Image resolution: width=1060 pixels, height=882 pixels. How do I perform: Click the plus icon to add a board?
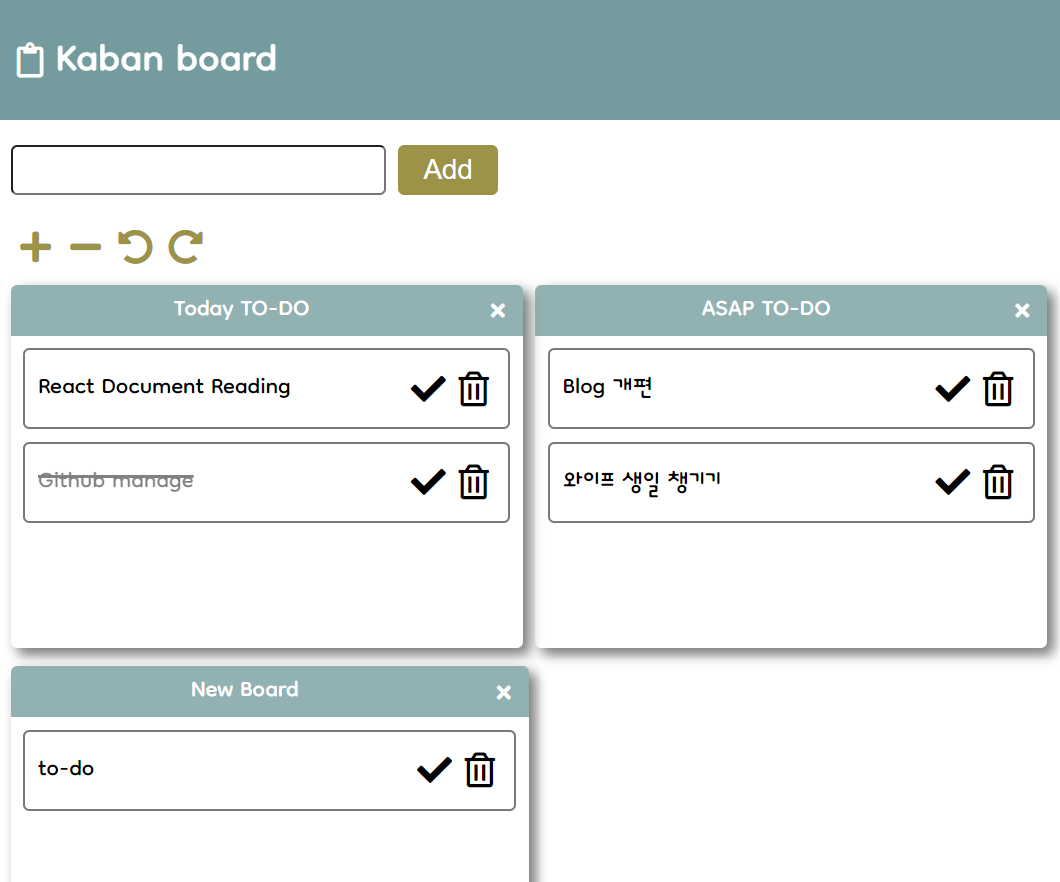[x=34, y=246]
